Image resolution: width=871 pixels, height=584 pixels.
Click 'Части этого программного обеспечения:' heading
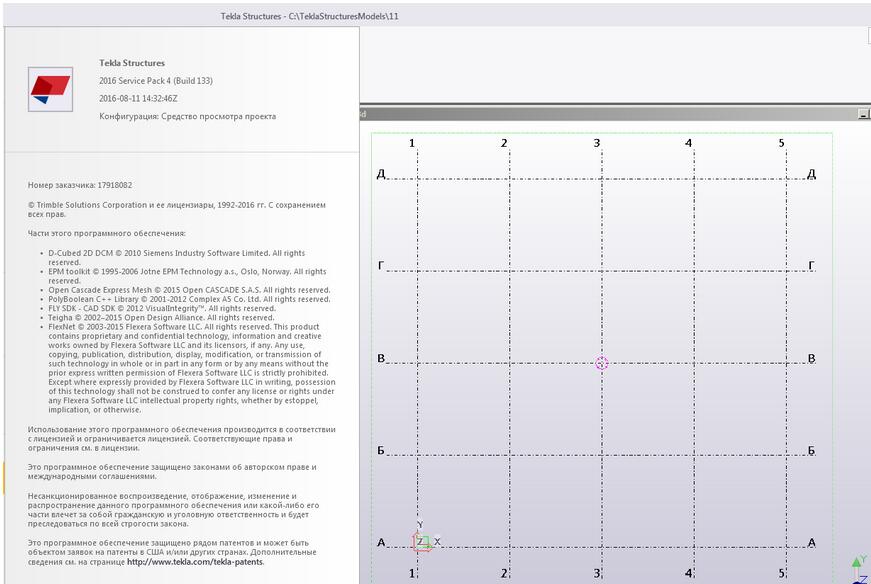pos(107,233)
